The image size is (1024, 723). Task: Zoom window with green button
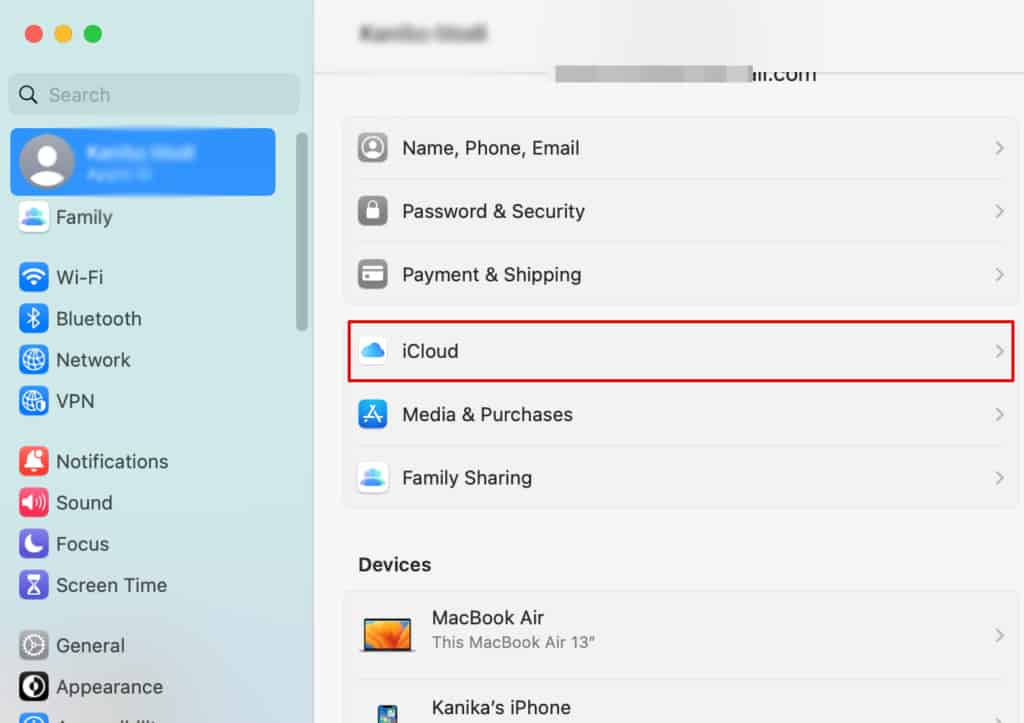93,33
